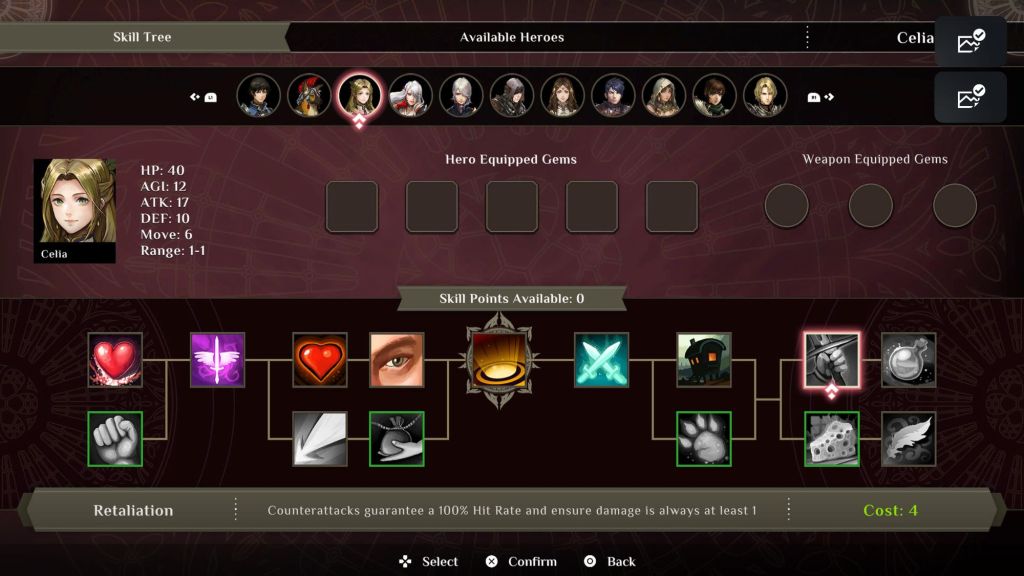The width and height of the screenshot is (1024, 576).
Task: Click the Back button prompt
Action: (x=609, y=562)
